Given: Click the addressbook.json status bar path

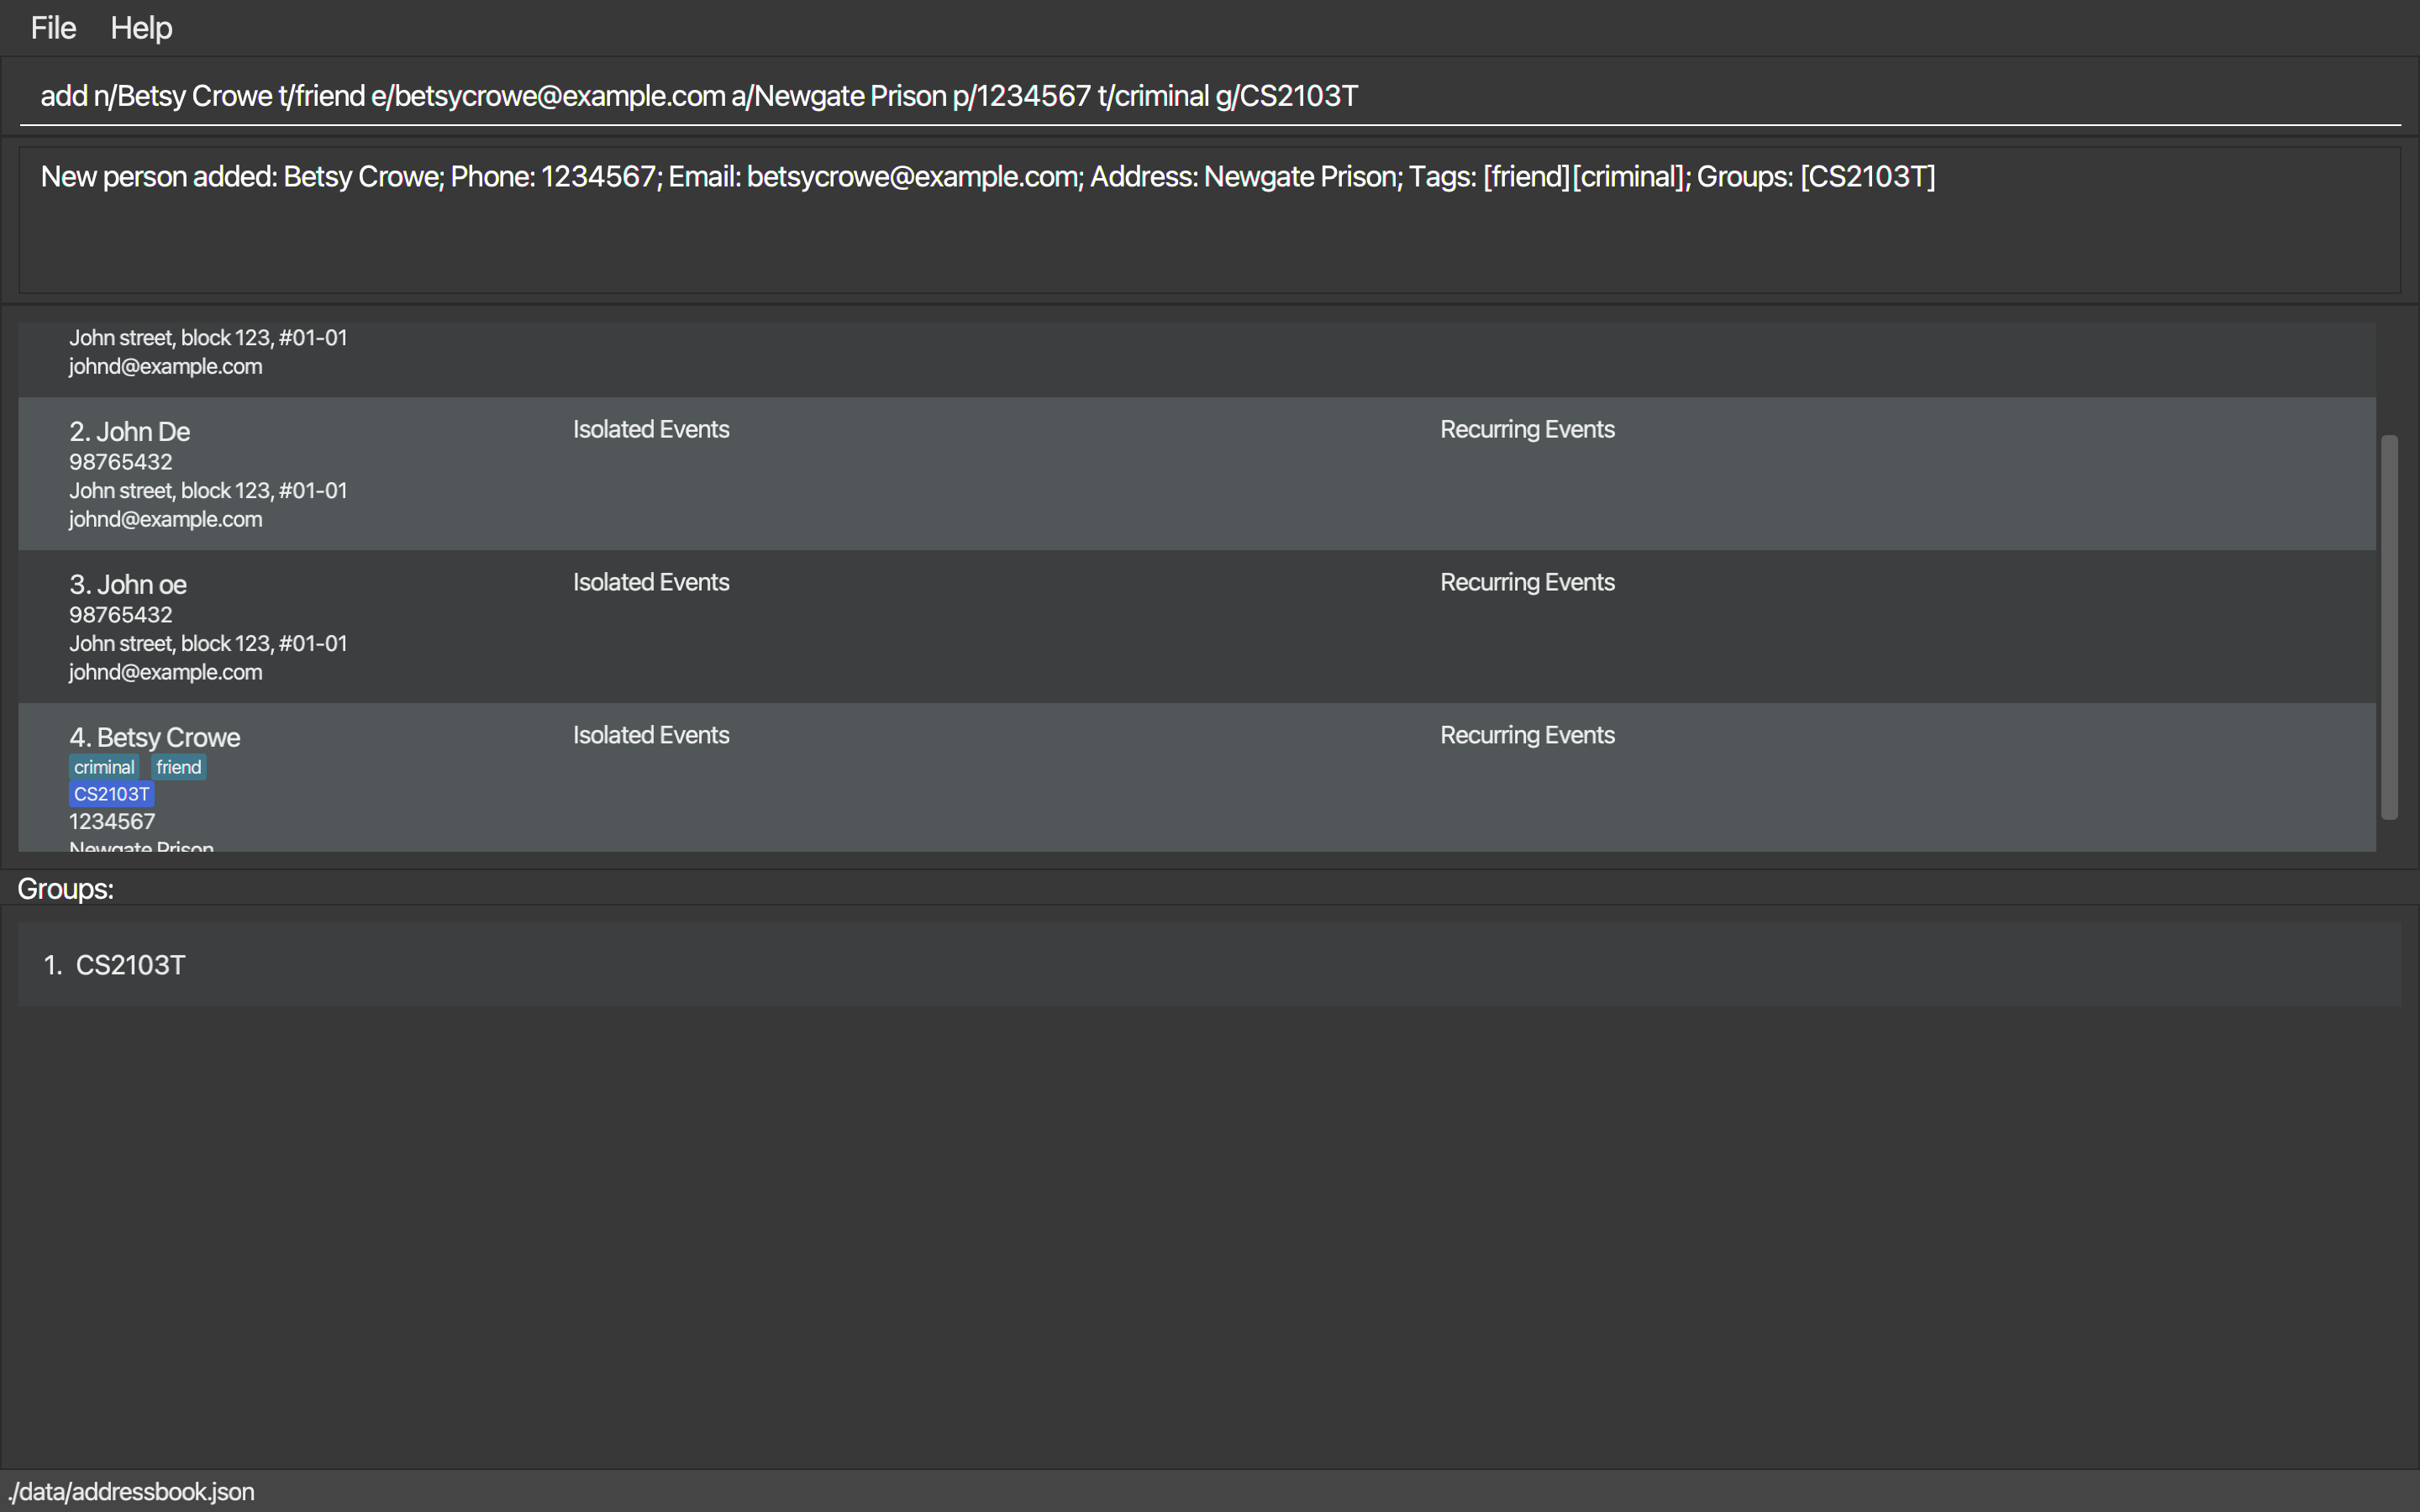Looking at the screenshot, I should pyautogui.click(x=132, y=1491).
